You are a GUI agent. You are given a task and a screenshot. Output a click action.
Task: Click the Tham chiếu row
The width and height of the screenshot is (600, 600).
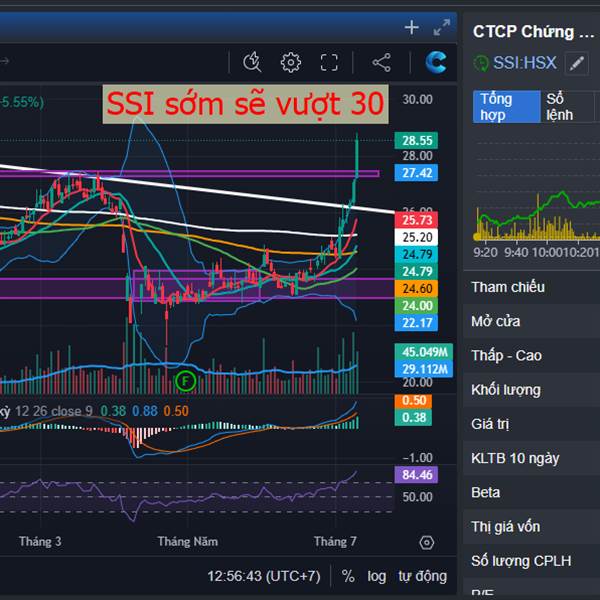coord(532,287)
